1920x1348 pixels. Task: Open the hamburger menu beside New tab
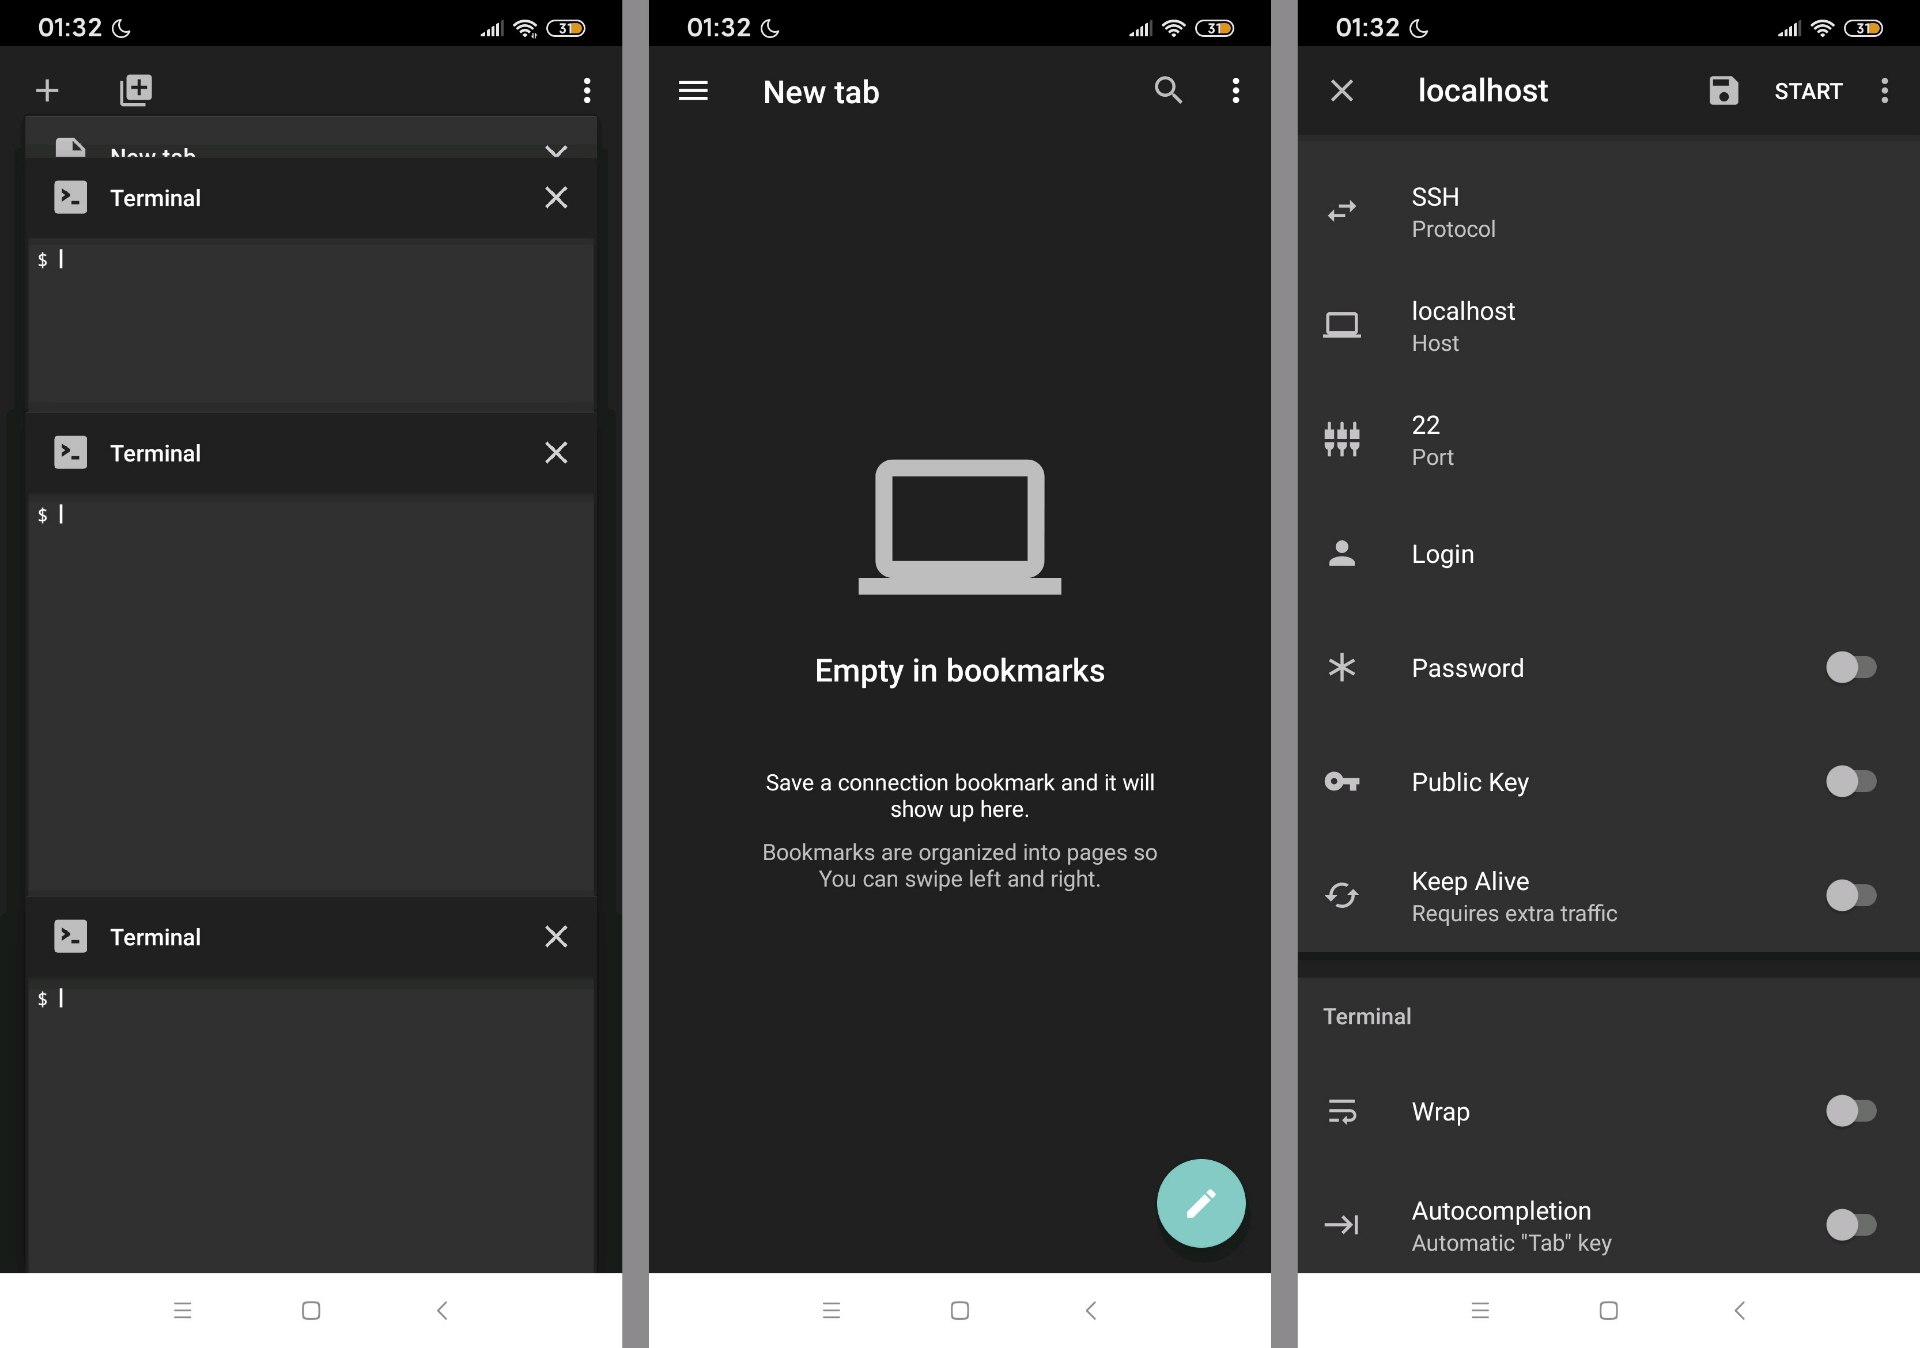pos(693,91)
